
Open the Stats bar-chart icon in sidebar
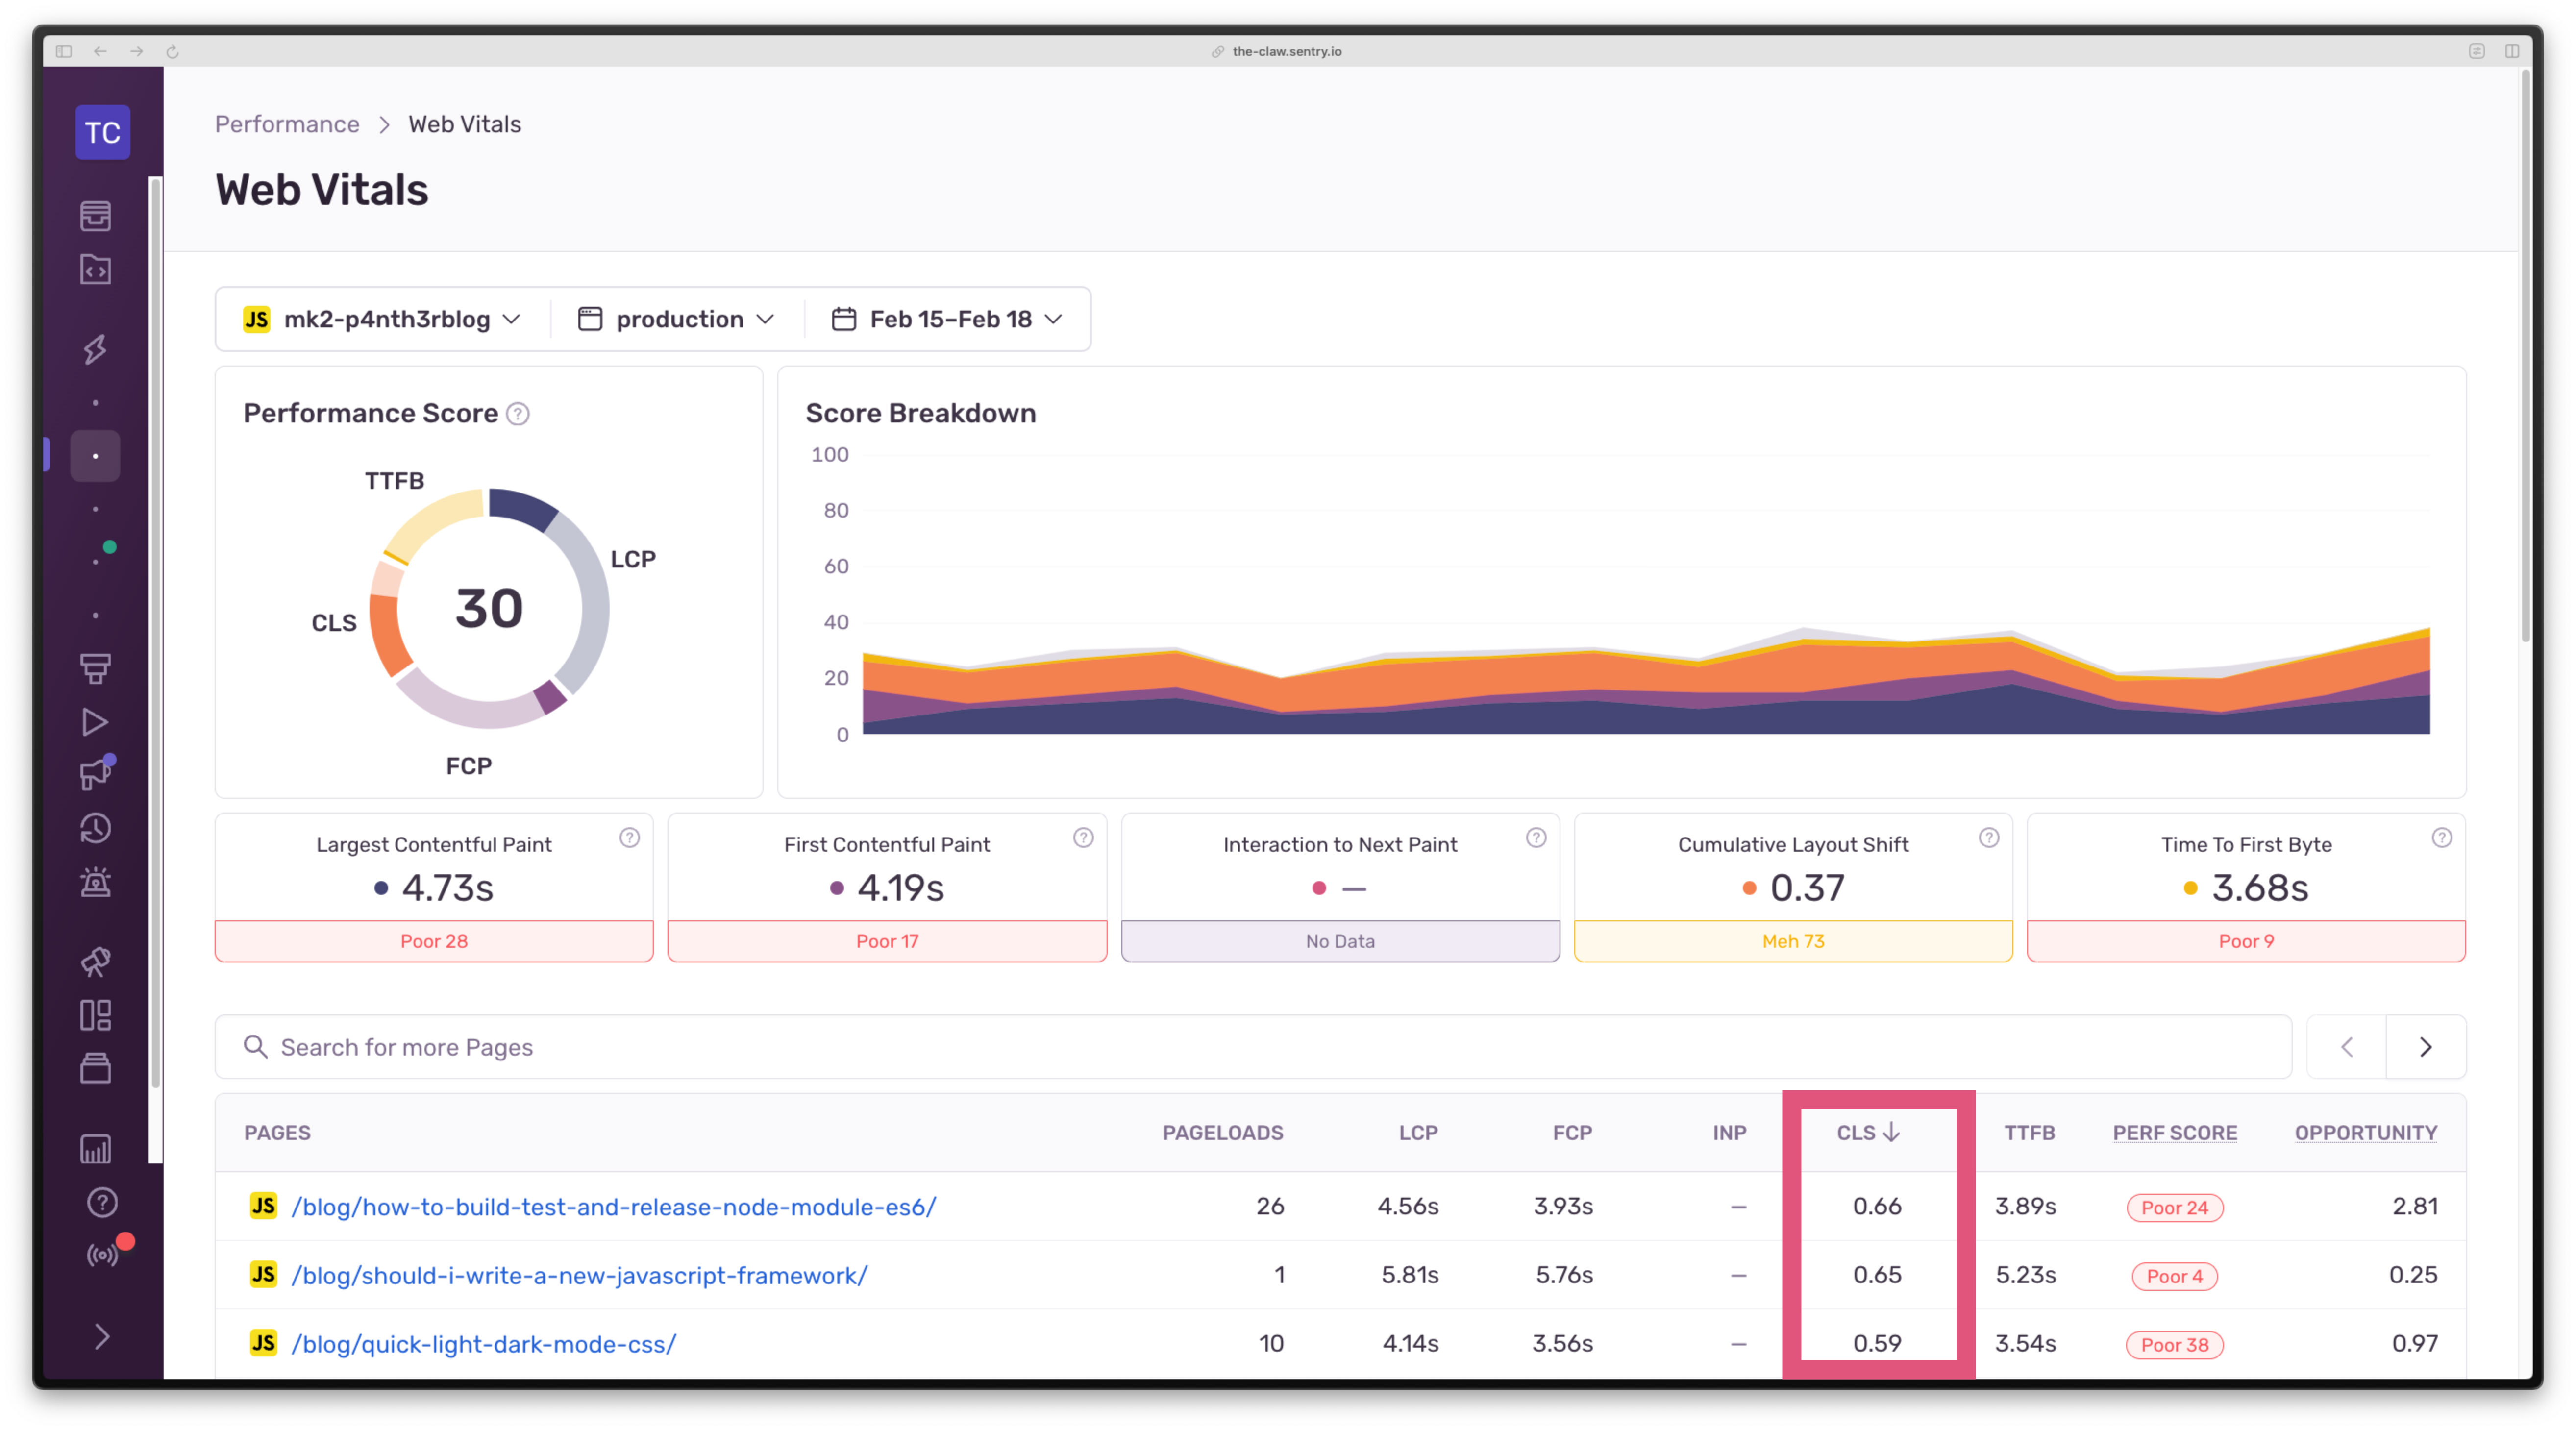[x=96, y=1148]
